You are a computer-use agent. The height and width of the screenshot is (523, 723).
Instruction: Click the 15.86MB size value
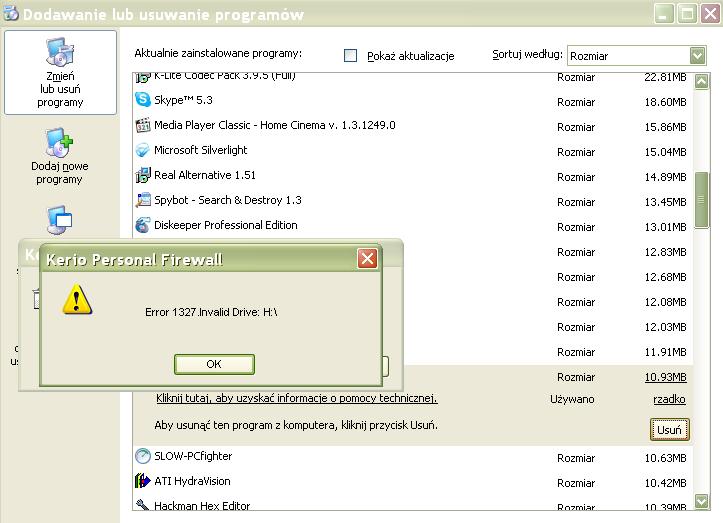pos(665,127)
